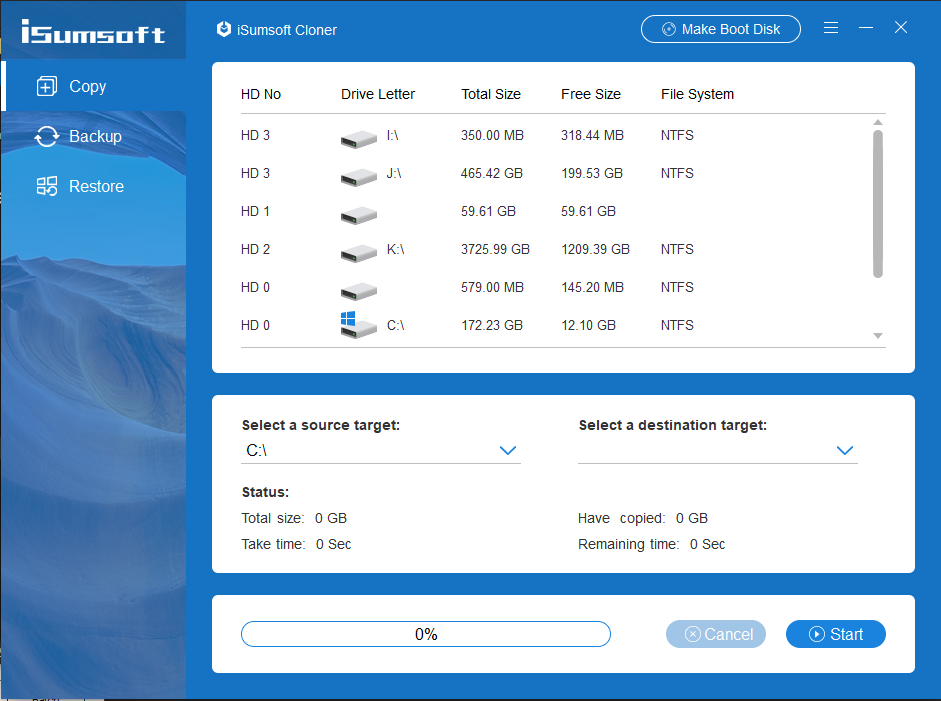The width and height of the screenshot is (941, 701).
Task: Click the J:\ drive letter text
Action: 394,173
